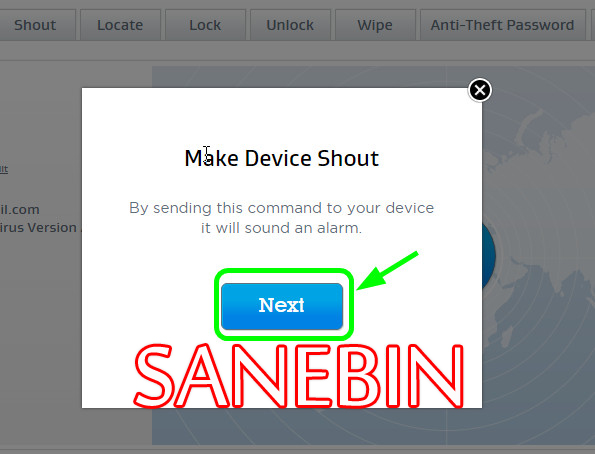This screenshot has width=595, height=454.
Task: Click the underlined link at left edge
Action: (4, 169)
